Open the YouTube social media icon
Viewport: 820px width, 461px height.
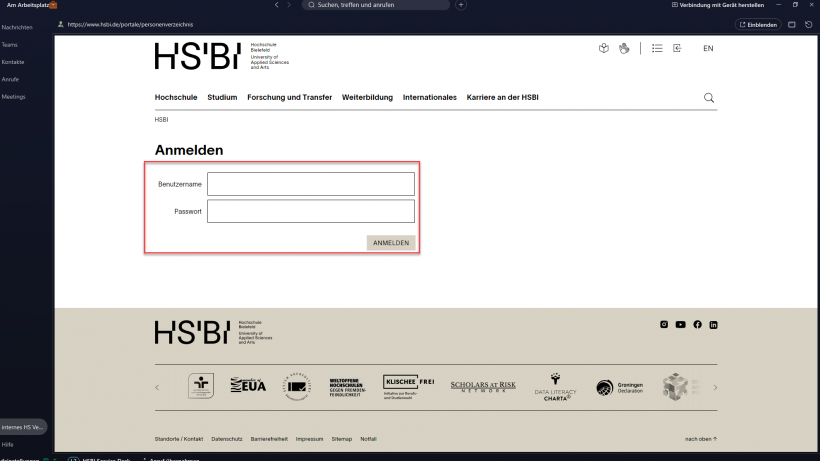[x=680, y=325]
